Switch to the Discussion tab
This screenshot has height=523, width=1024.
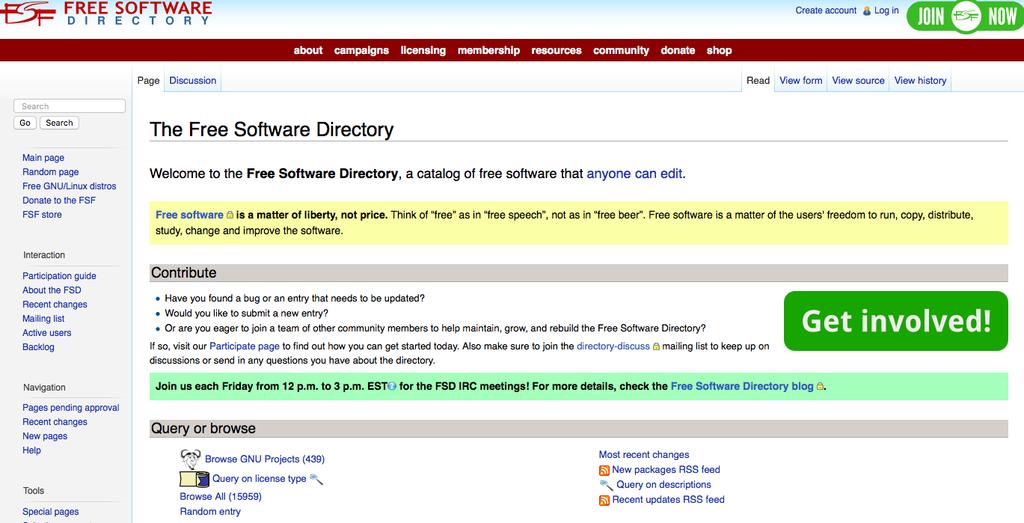pos(193,80)
